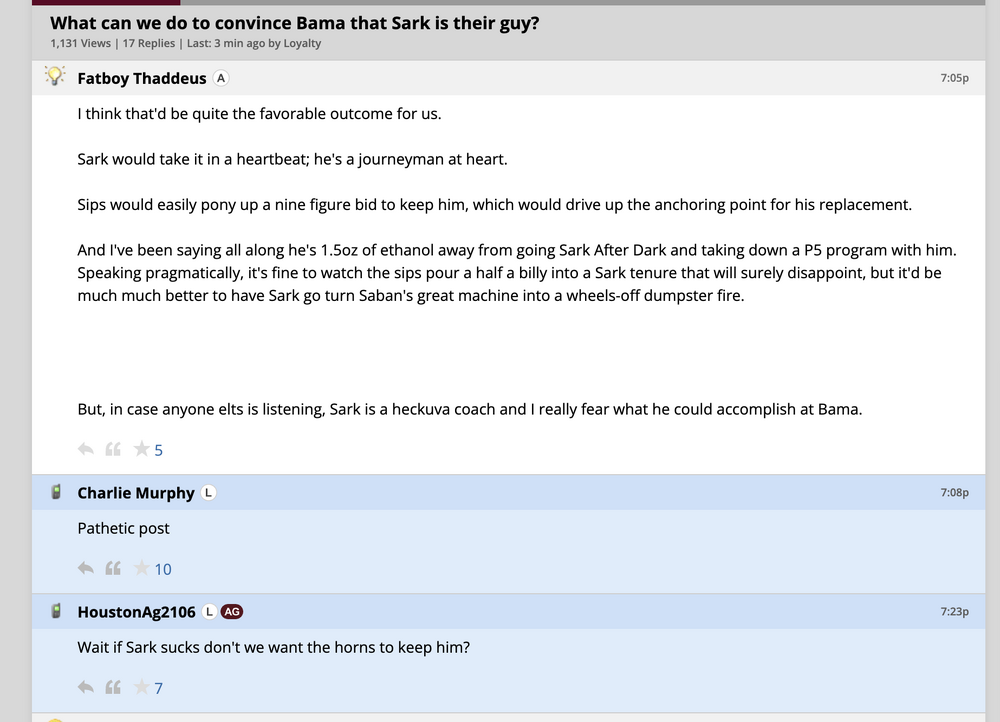
Task: Click the phone icon beside Charlie Murphy
Action: 56,492
